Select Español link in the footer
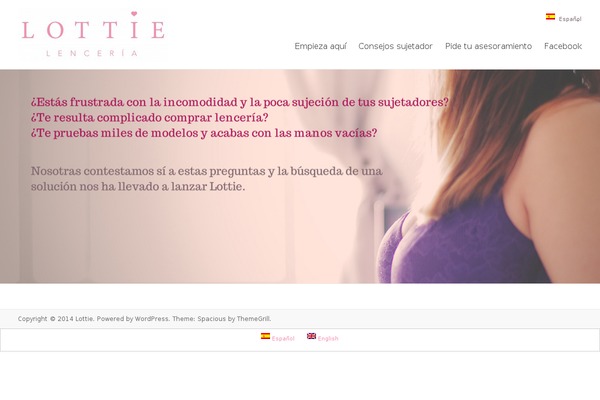Viewport: 600px width, 400px height. point(283,338)
